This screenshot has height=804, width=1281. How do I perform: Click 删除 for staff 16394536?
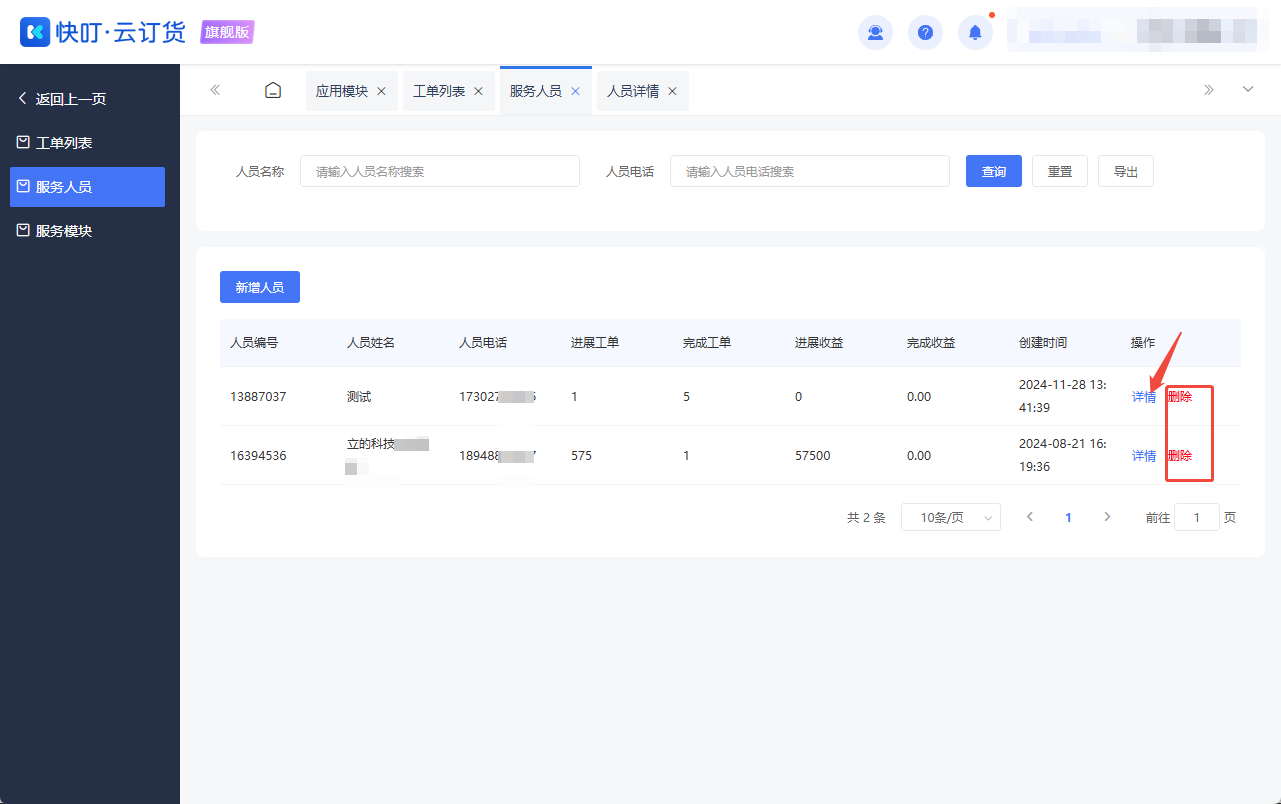(1180, 456)
